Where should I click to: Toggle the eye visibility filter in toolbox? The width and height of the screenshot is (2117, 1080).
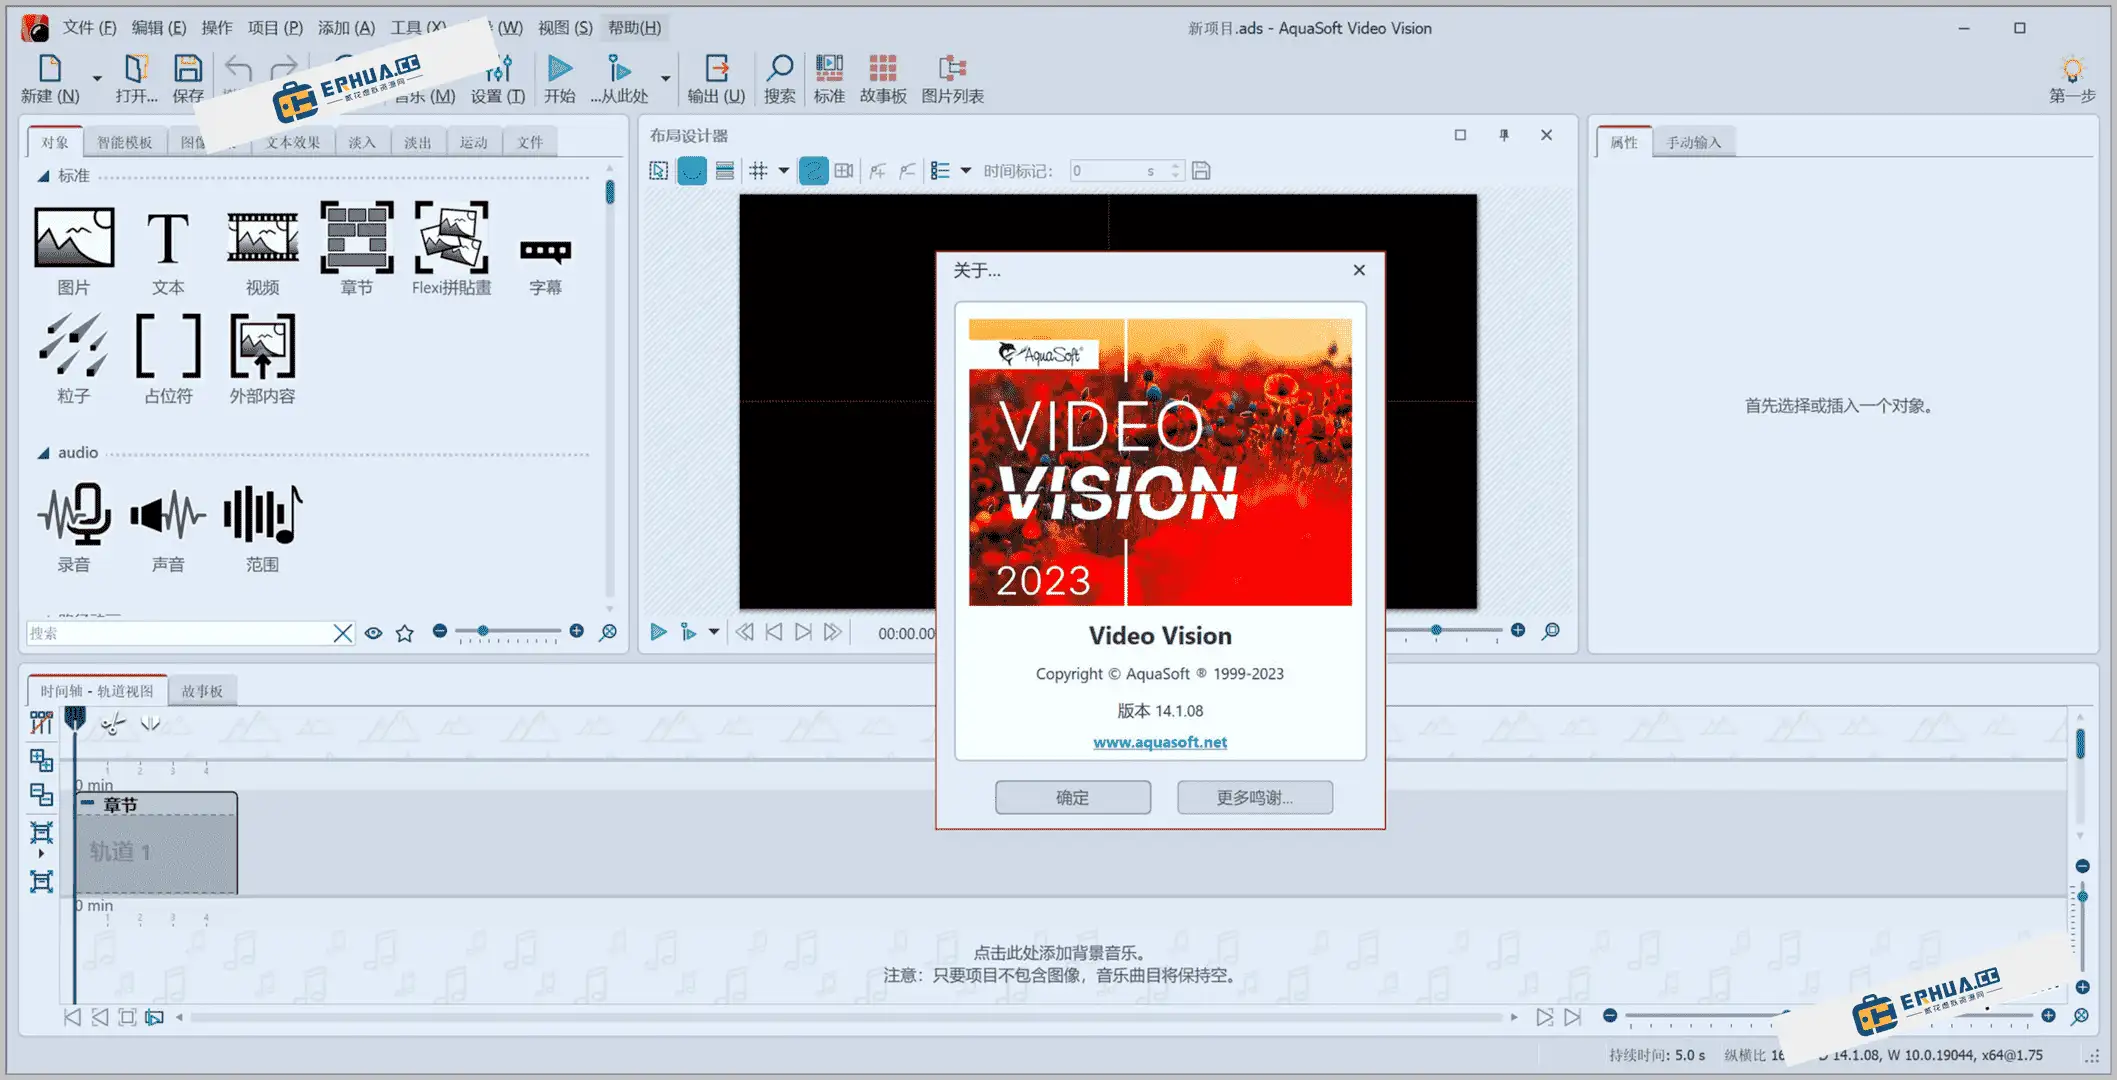point(373,633)
